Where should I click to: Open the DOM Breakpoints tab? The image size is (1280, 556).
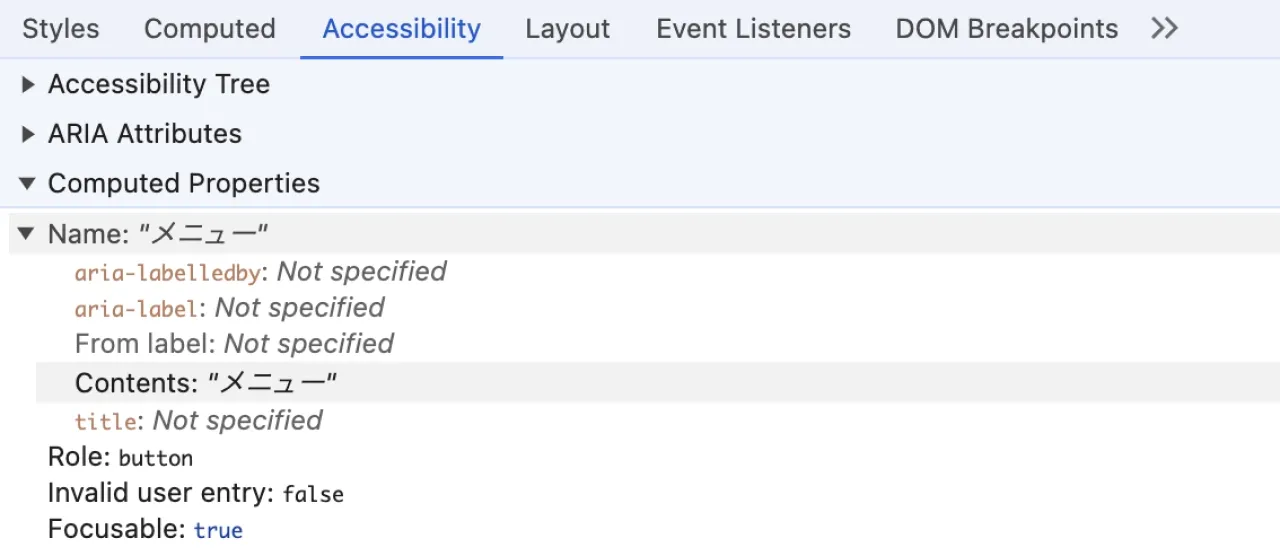coord(1006,29)
